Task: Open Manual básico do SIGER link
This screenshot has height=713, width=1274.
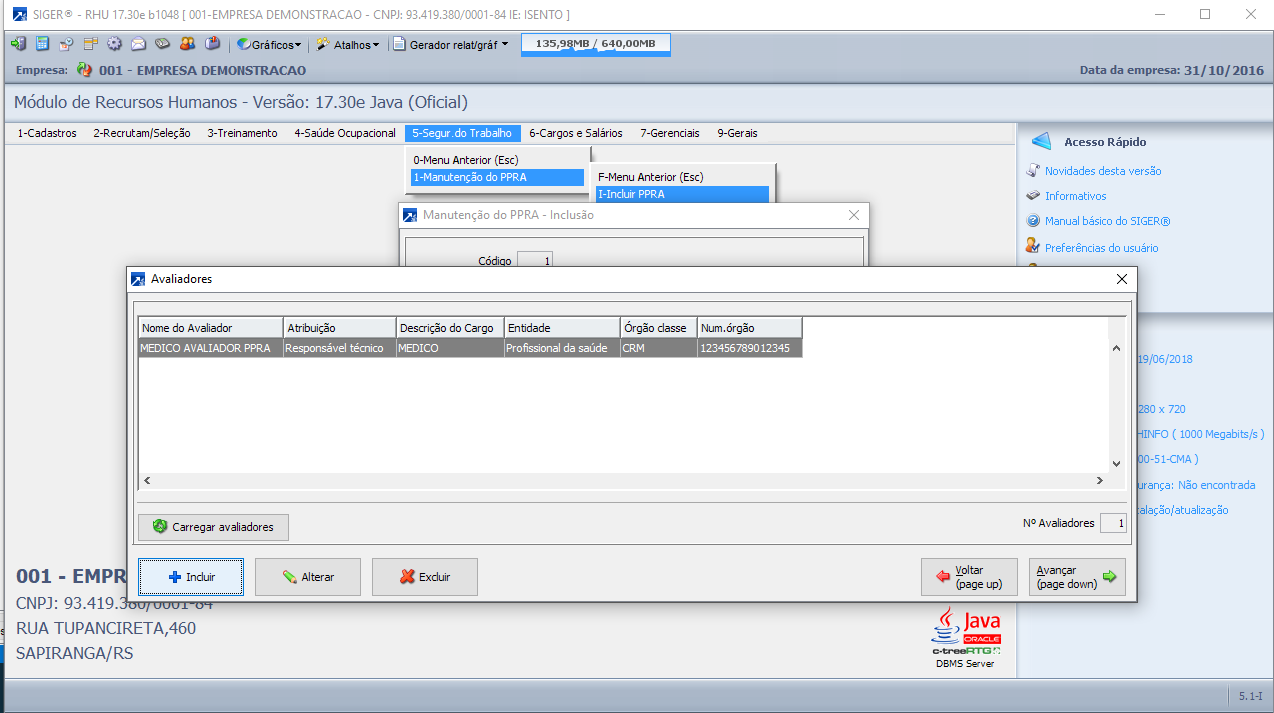Action: (1108, 221)
